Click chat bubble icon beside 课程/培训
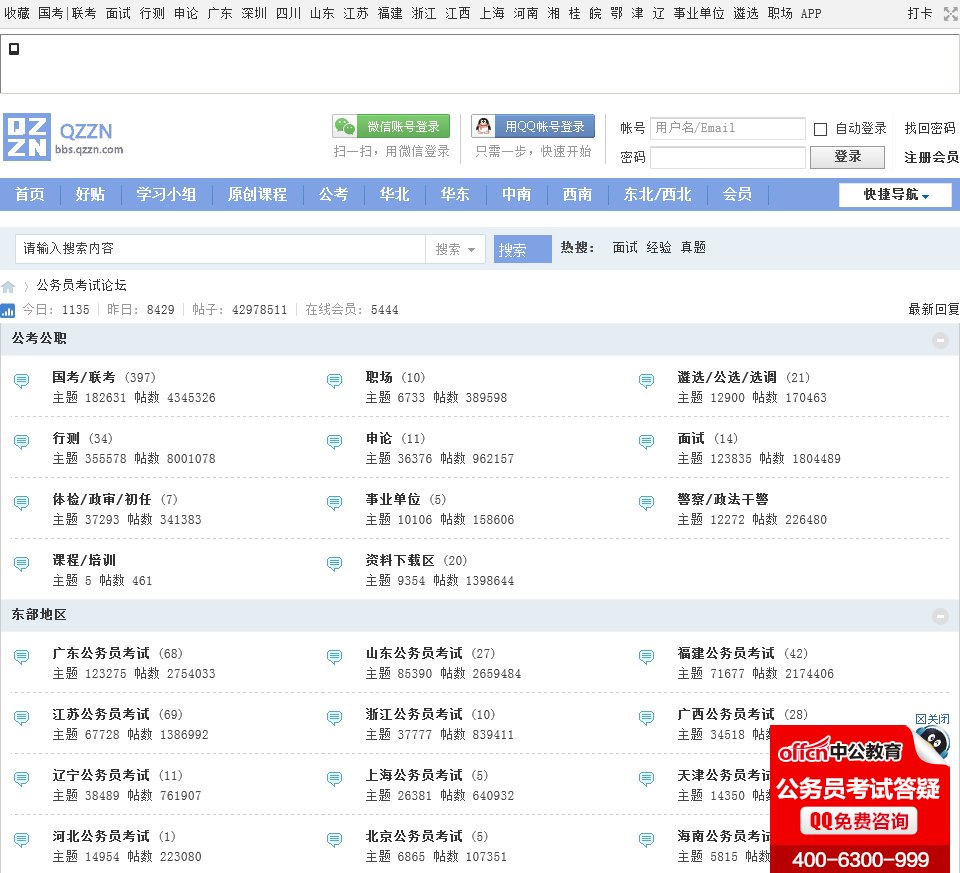The height and width of the screenshot is (873, 960). (21, 564)
